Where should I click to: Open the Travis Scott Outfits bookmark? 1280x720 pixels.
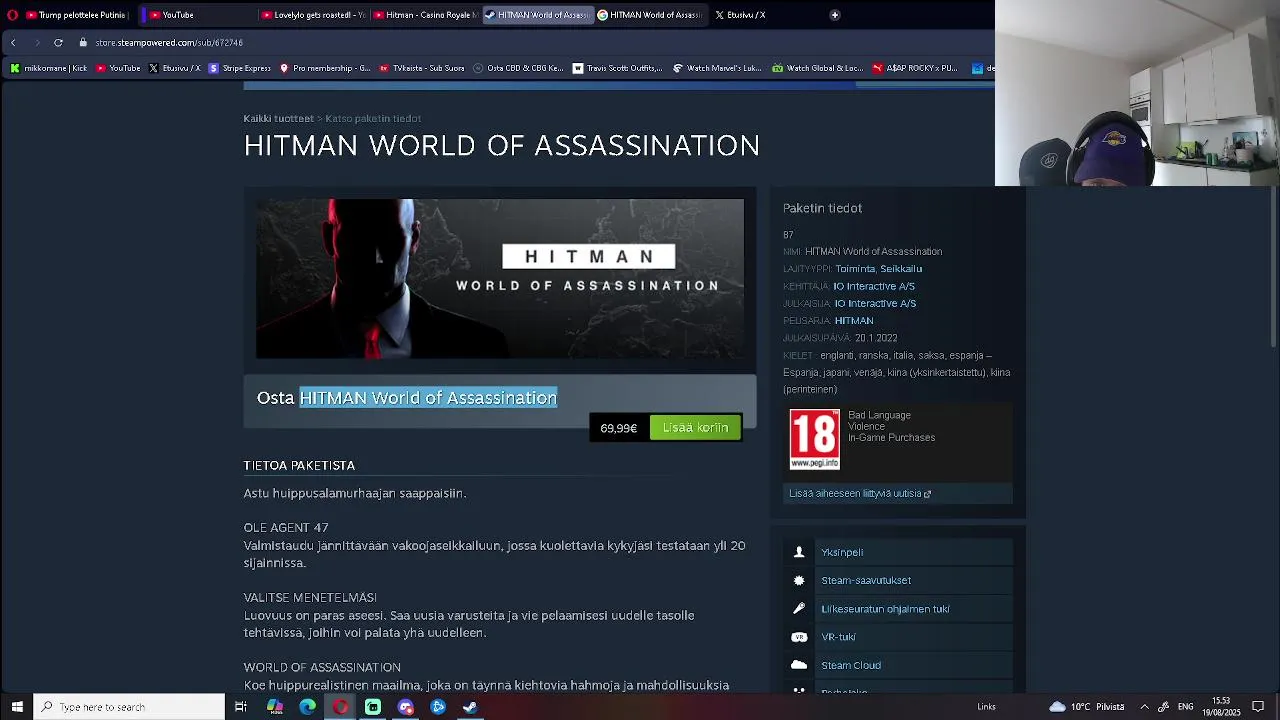coord(617,68)
